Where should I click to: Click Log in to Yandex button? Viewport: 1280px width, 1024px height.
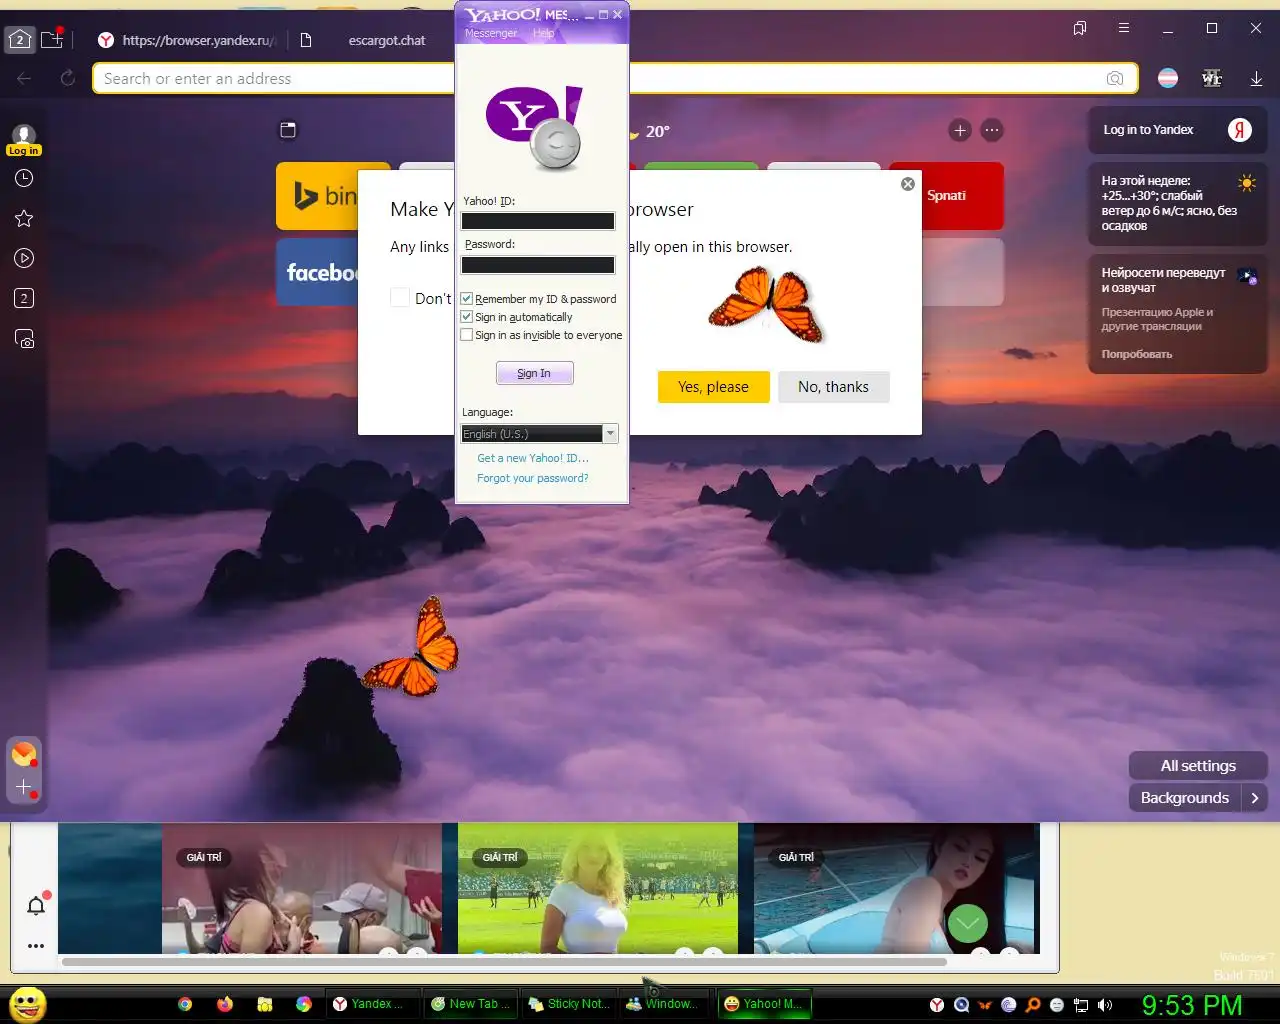[x=1177, y=130]
